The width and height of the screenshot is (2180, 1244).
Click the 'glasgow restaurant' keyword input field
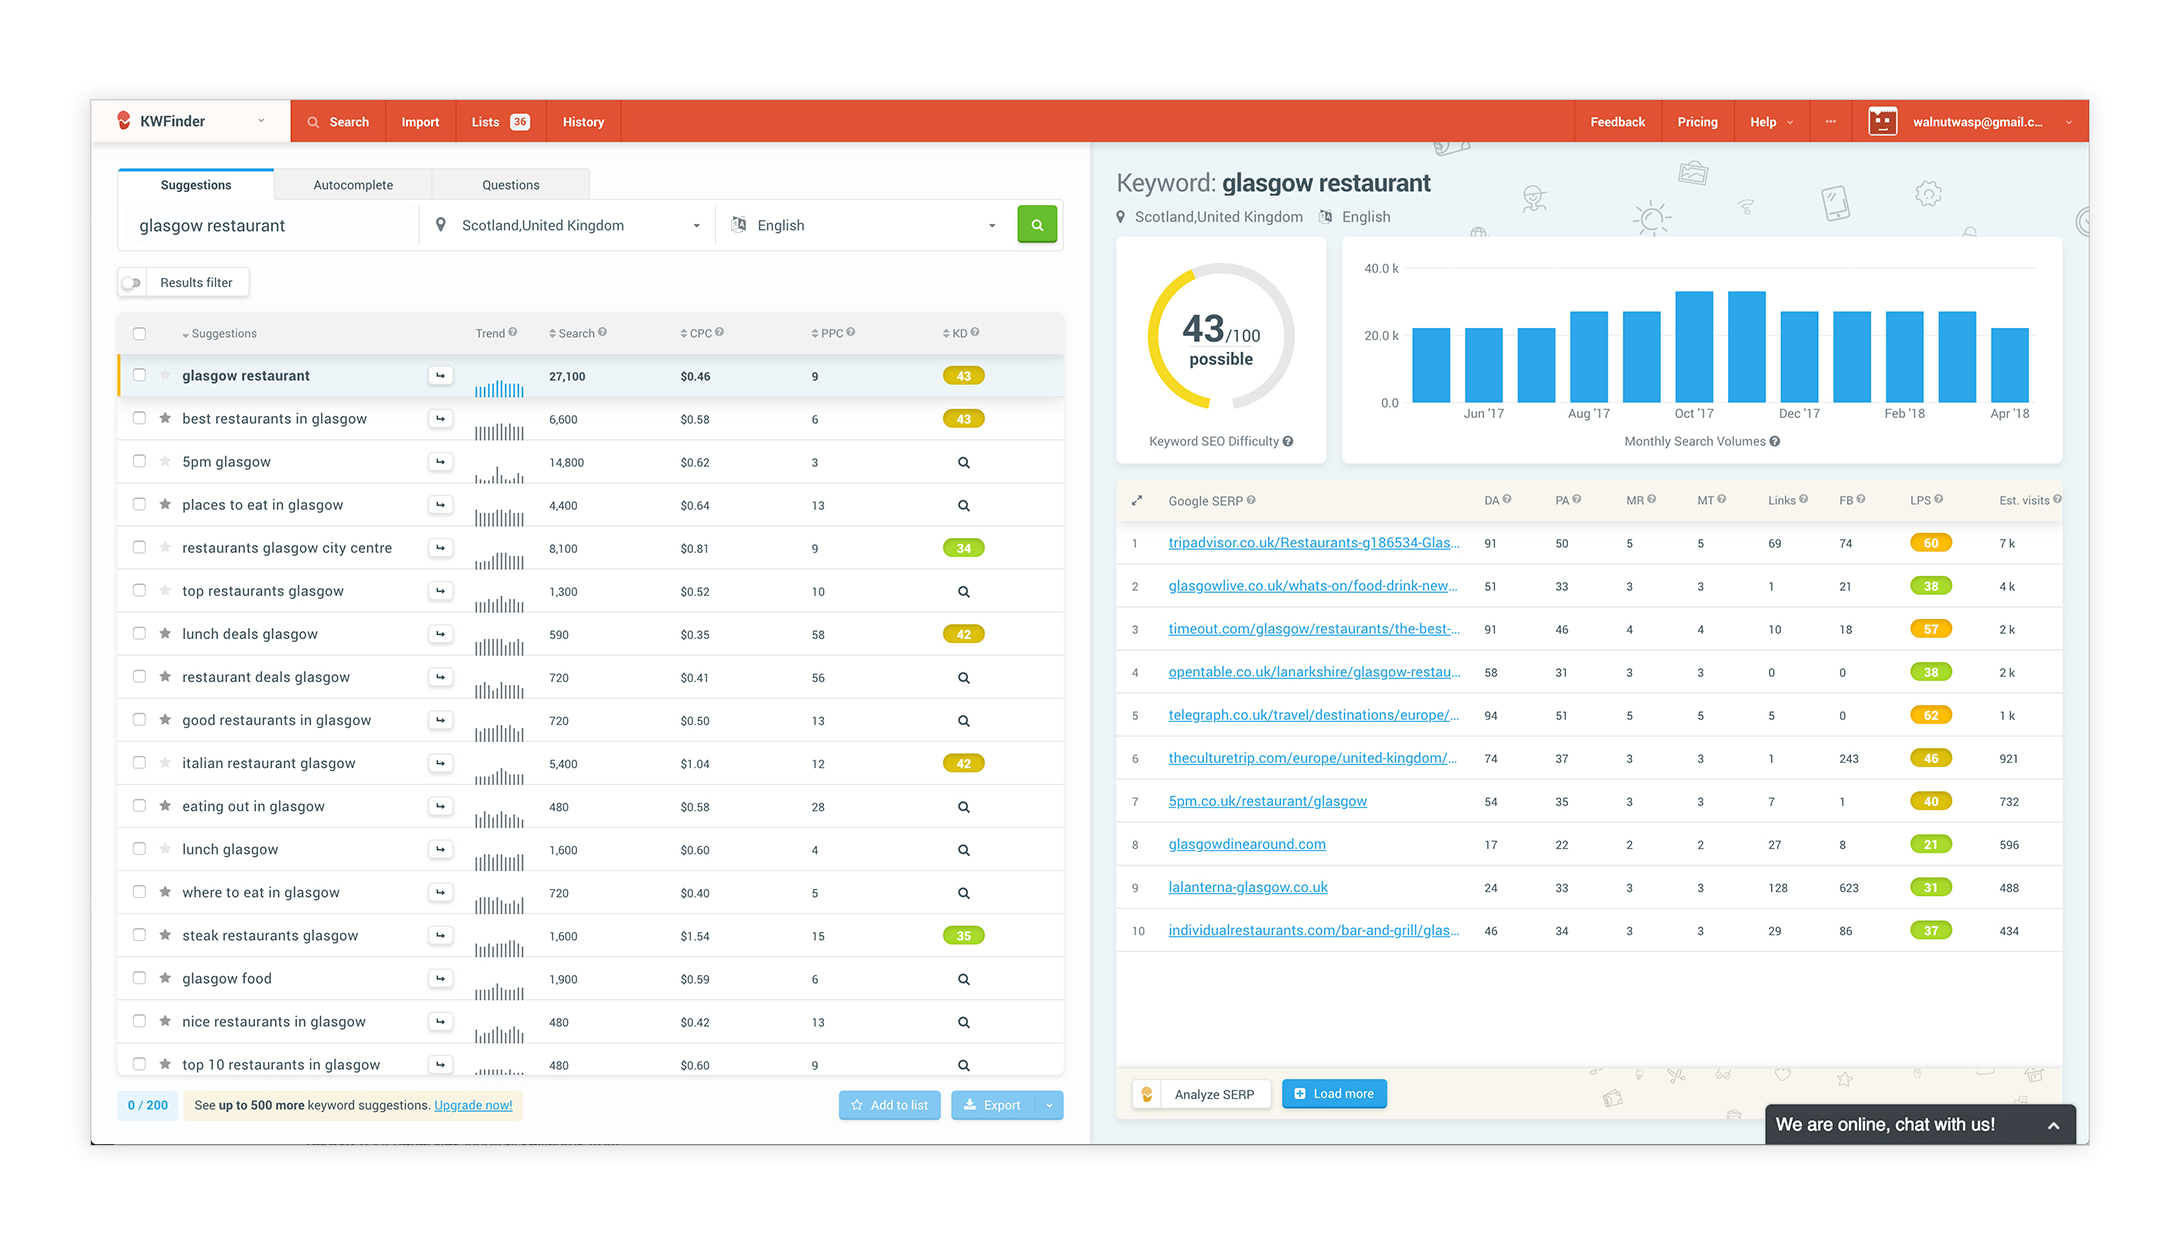[268, 226]
